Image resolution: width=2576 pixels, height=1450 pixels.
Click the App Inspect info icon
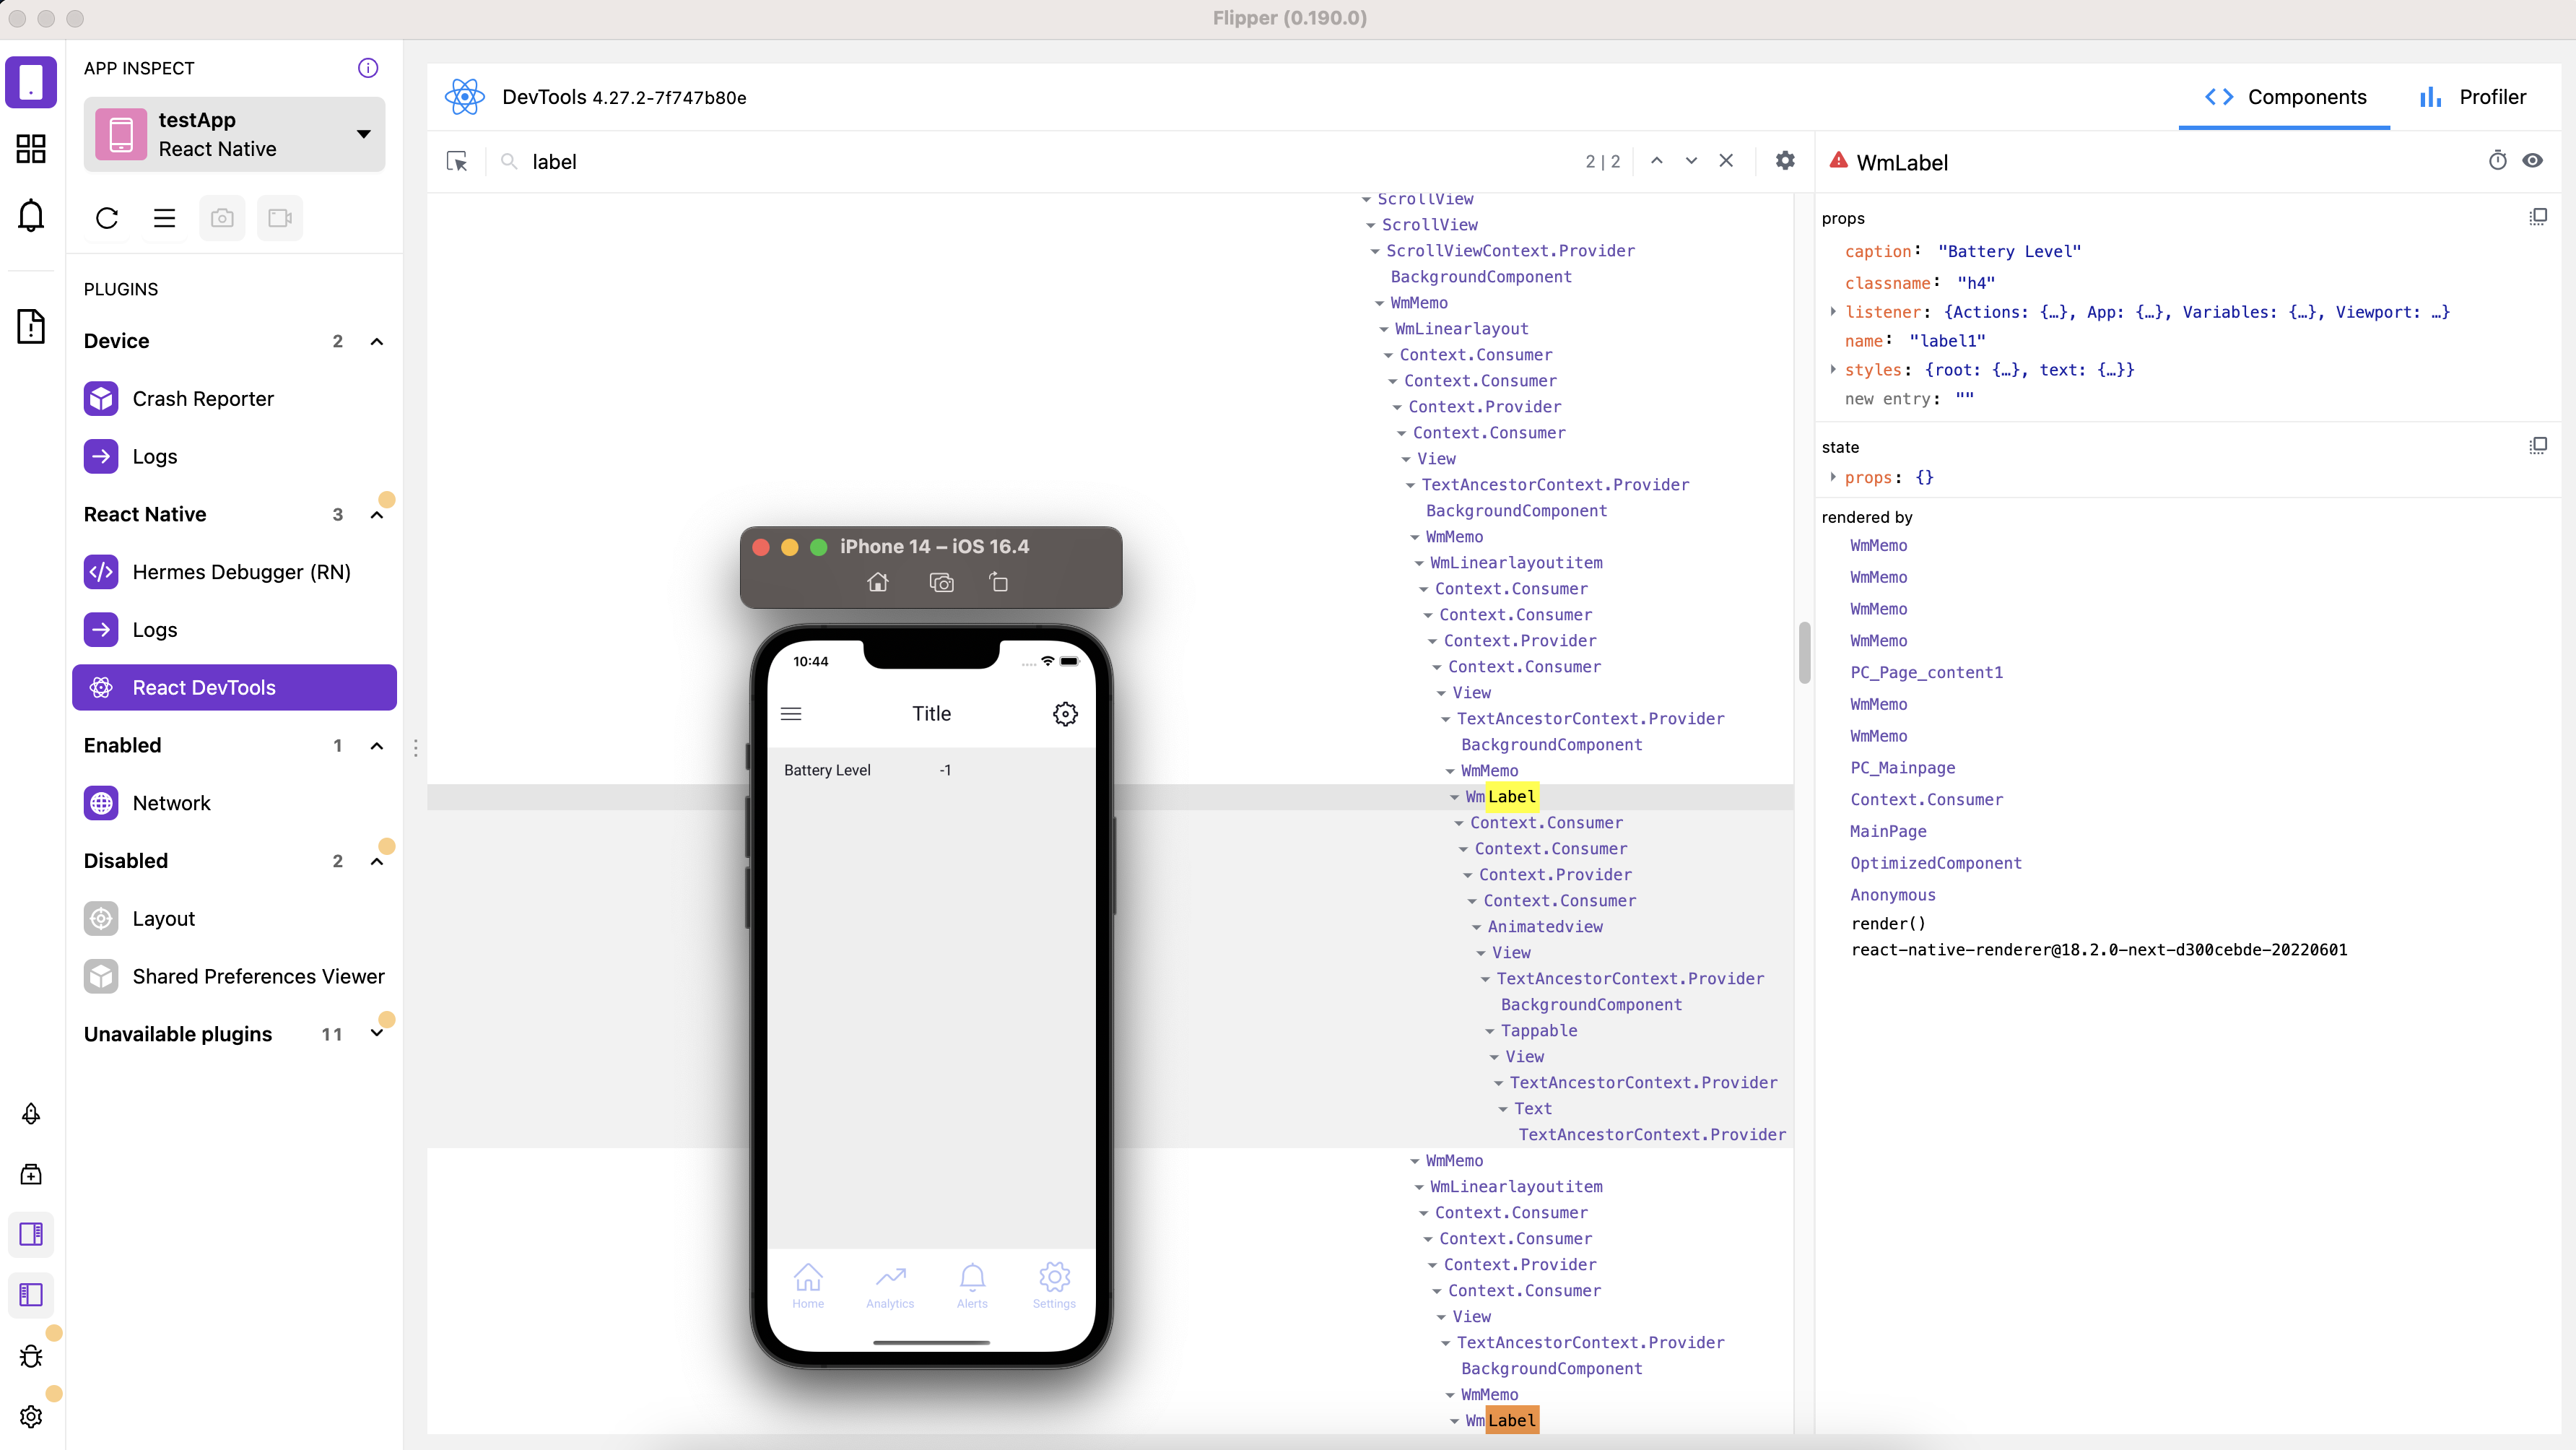pyautogui.click(x=368, y=68)
